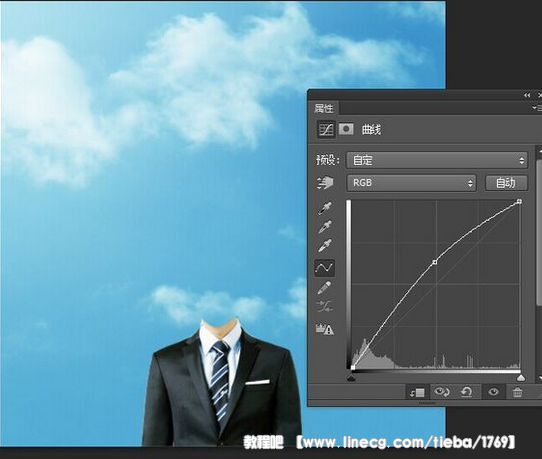Click the histogram clipping warning icon

point(324,329)
